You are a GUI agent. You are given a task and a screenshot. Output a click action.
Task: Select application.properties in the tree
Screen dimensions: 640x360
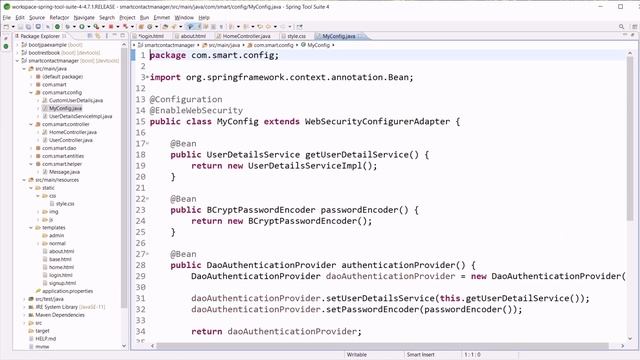click(67, 291)
